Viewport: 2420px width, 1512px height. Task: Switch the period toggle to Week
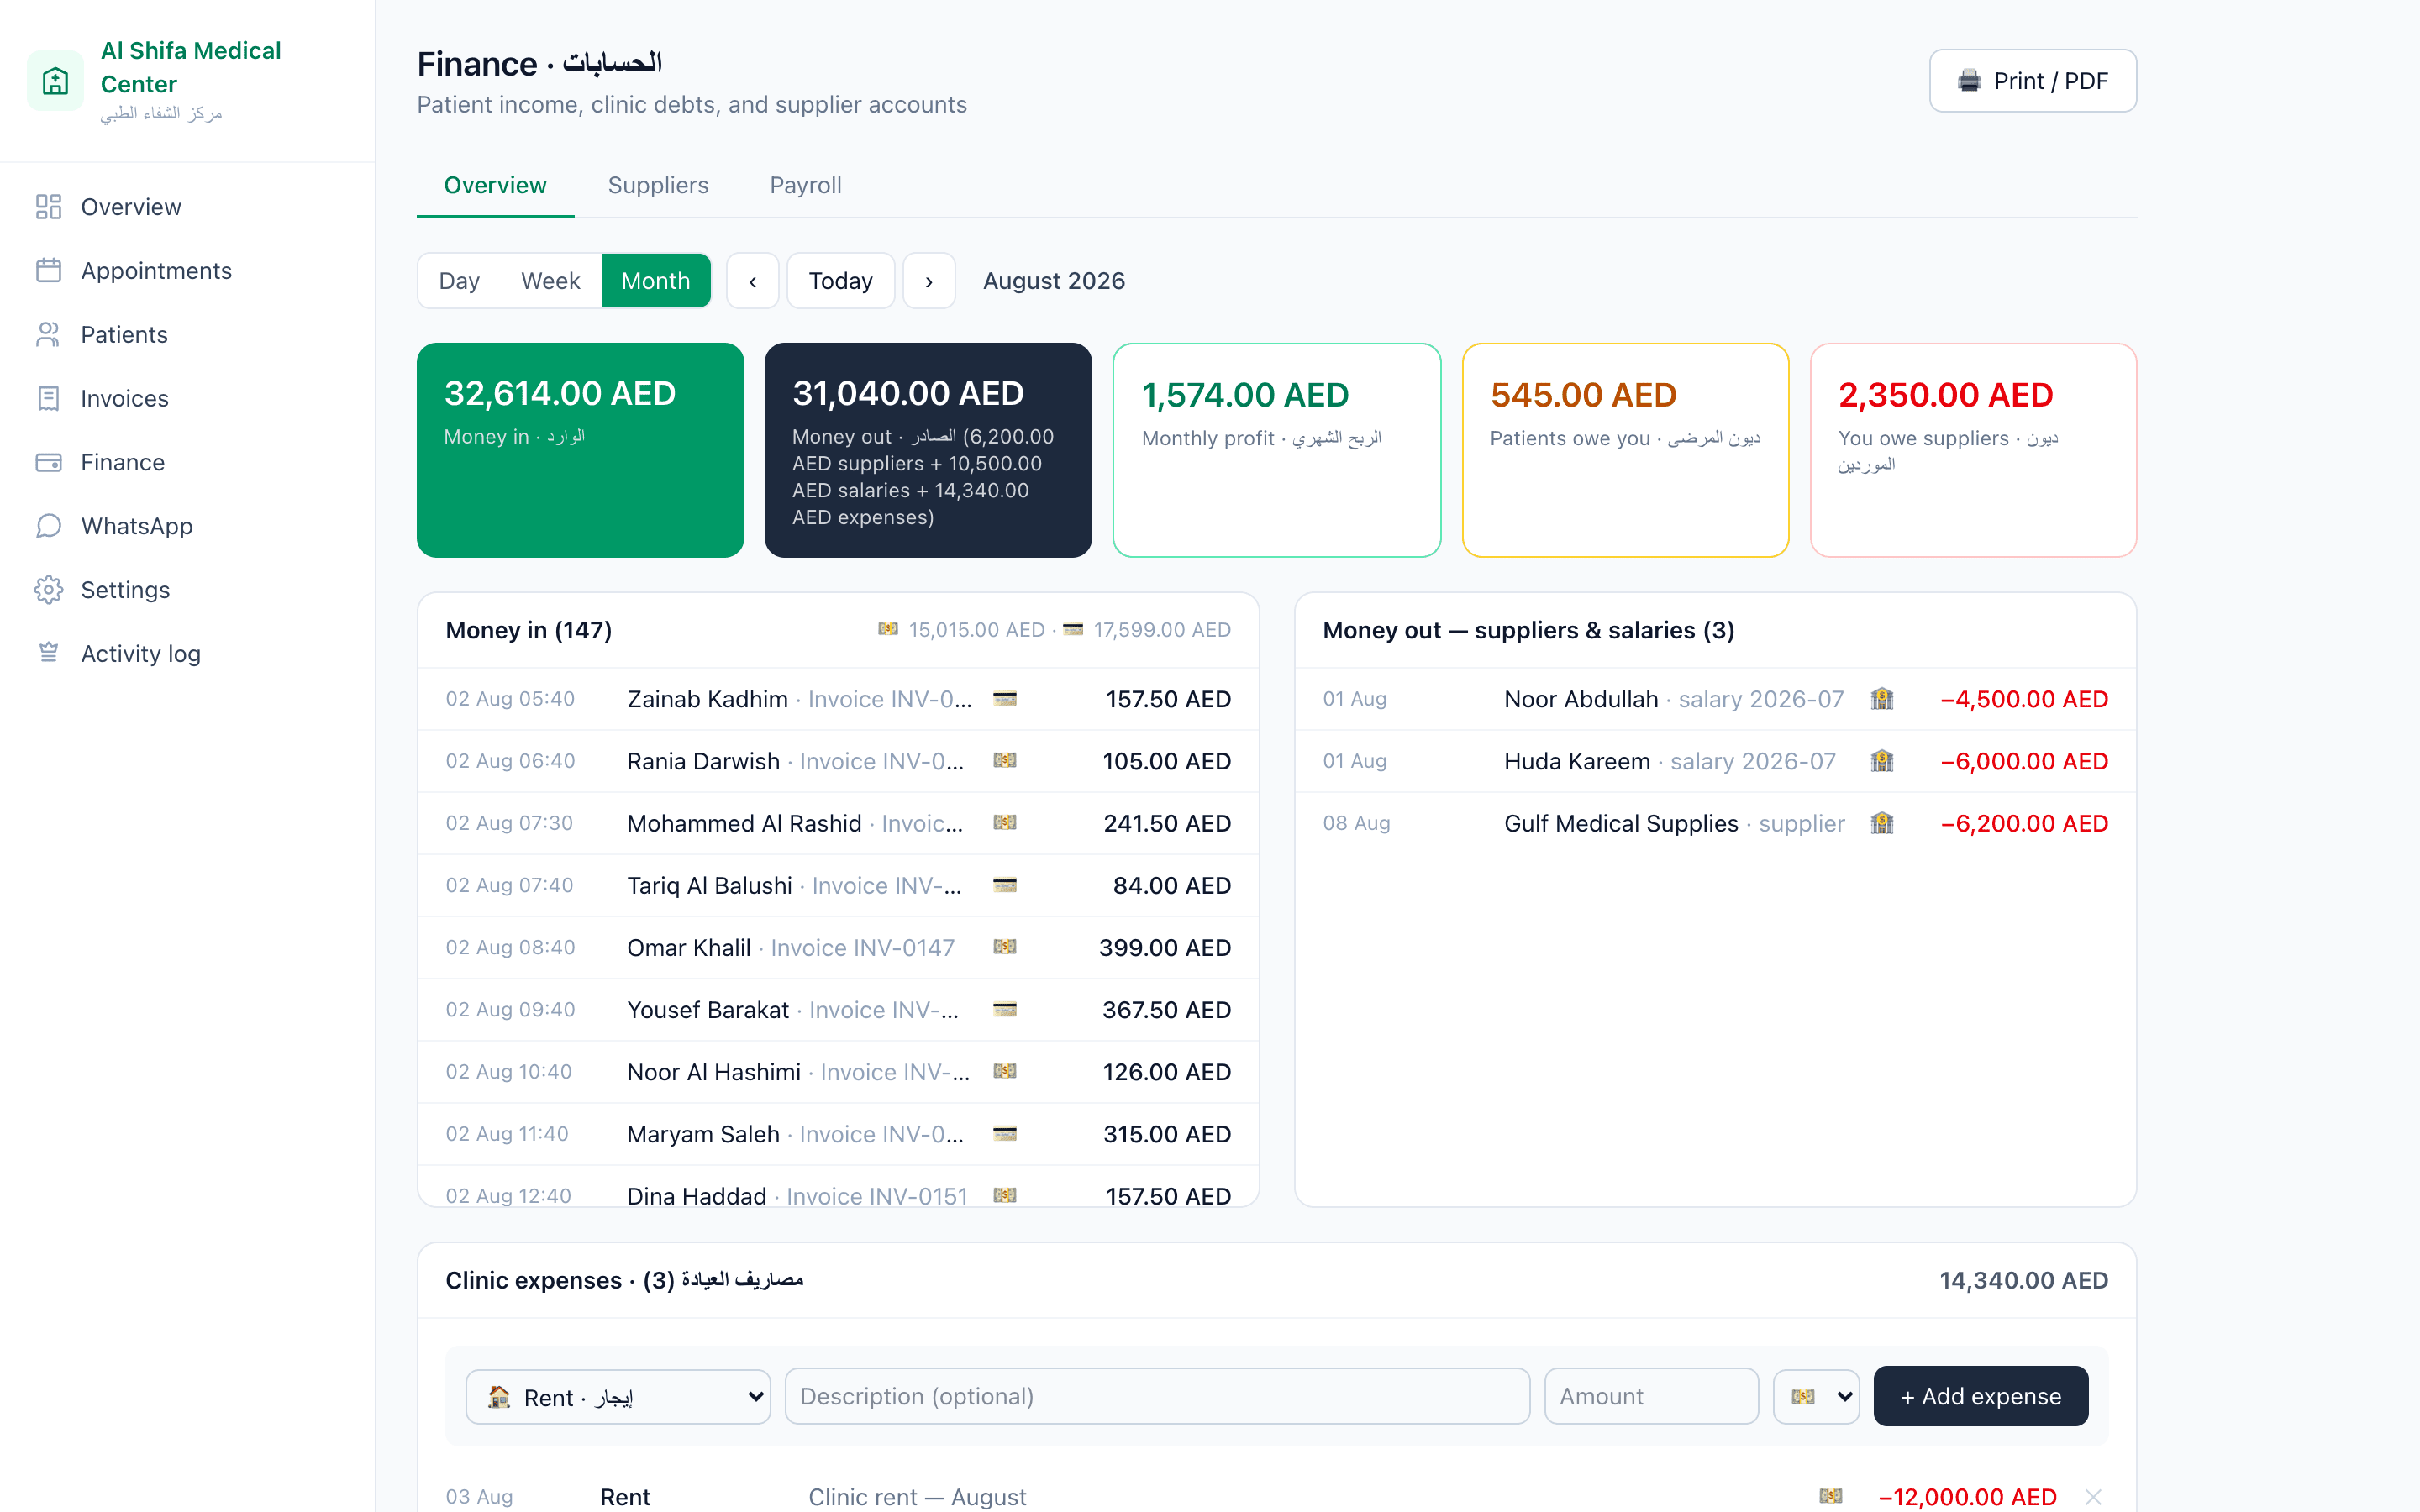click(550, 281)
